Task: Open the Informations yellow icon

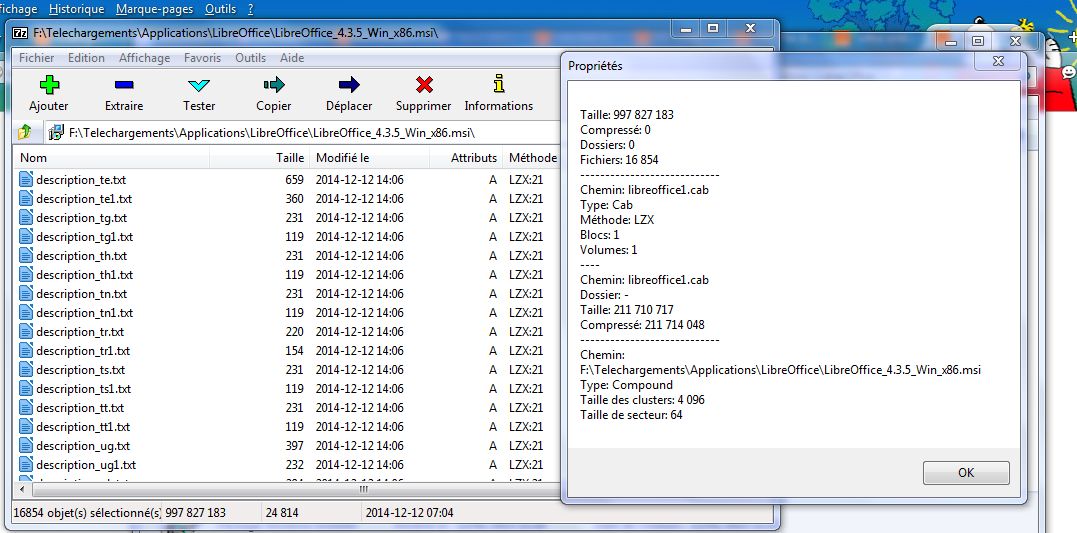Action: [498, 86]
